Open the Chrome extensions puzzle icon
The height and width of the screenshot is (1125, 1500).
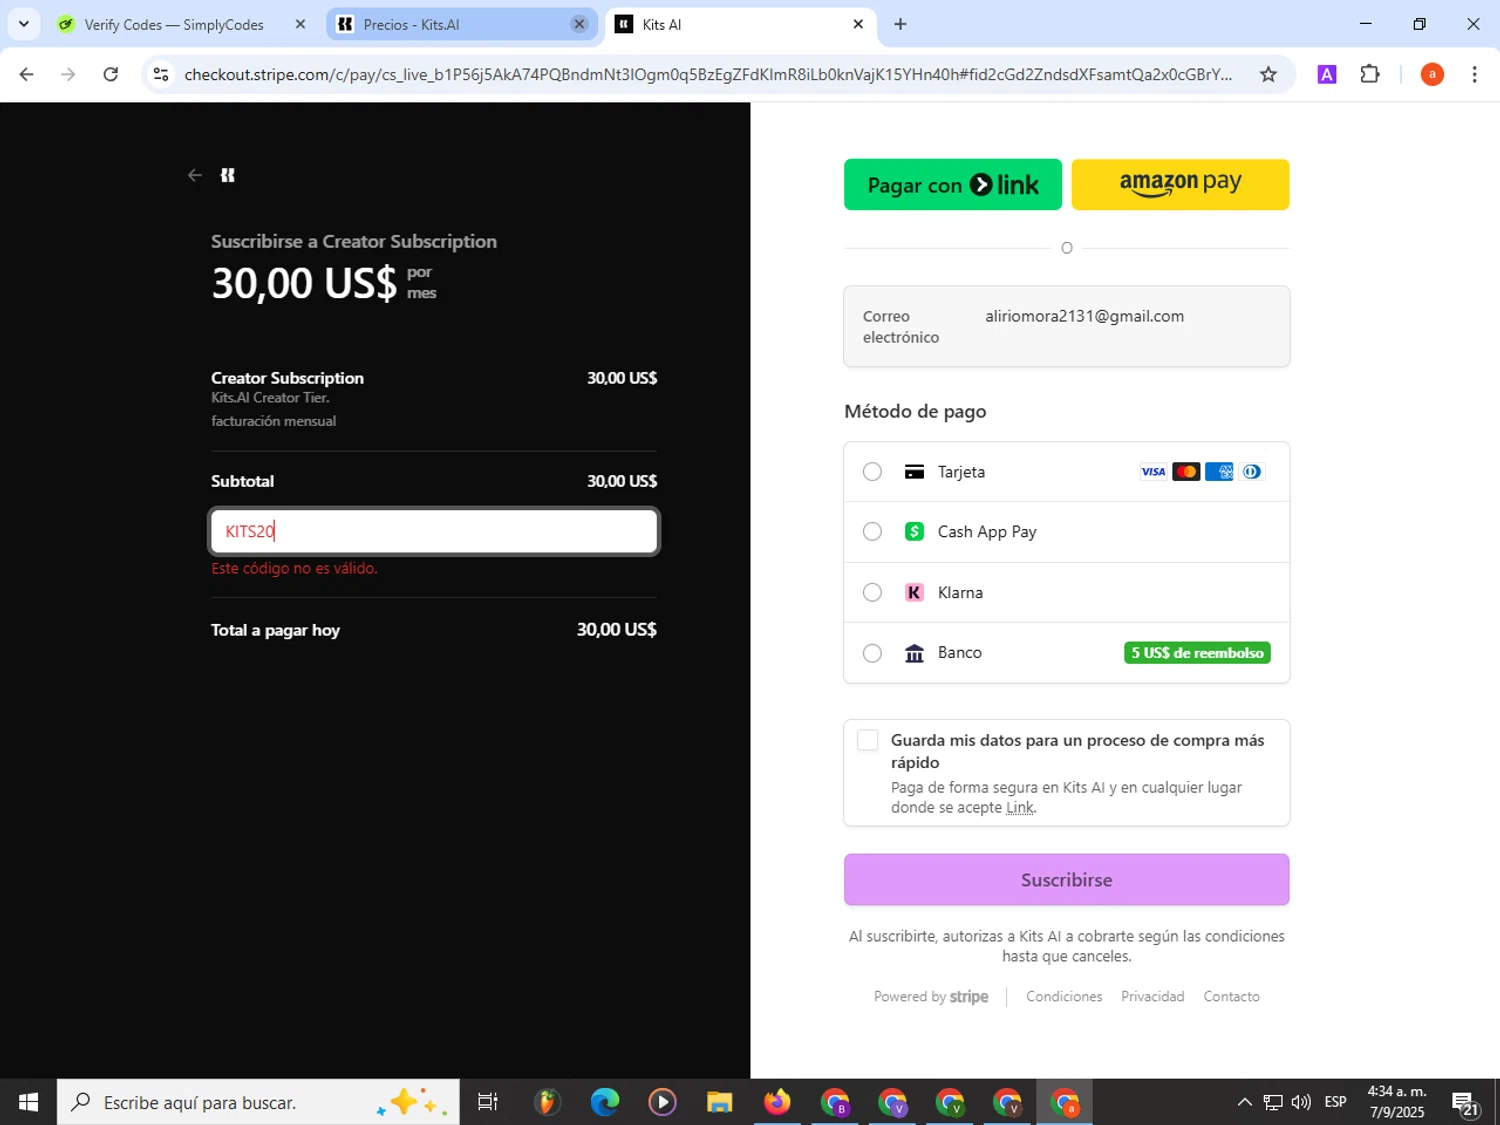1370,74
